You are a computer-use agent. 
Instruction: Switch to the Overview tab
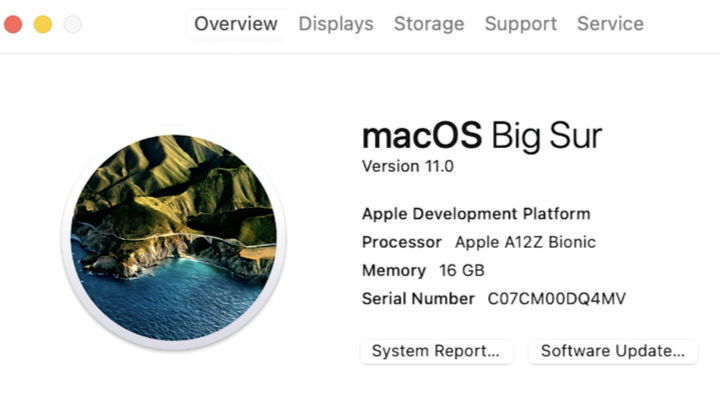[x=236, y=24]
